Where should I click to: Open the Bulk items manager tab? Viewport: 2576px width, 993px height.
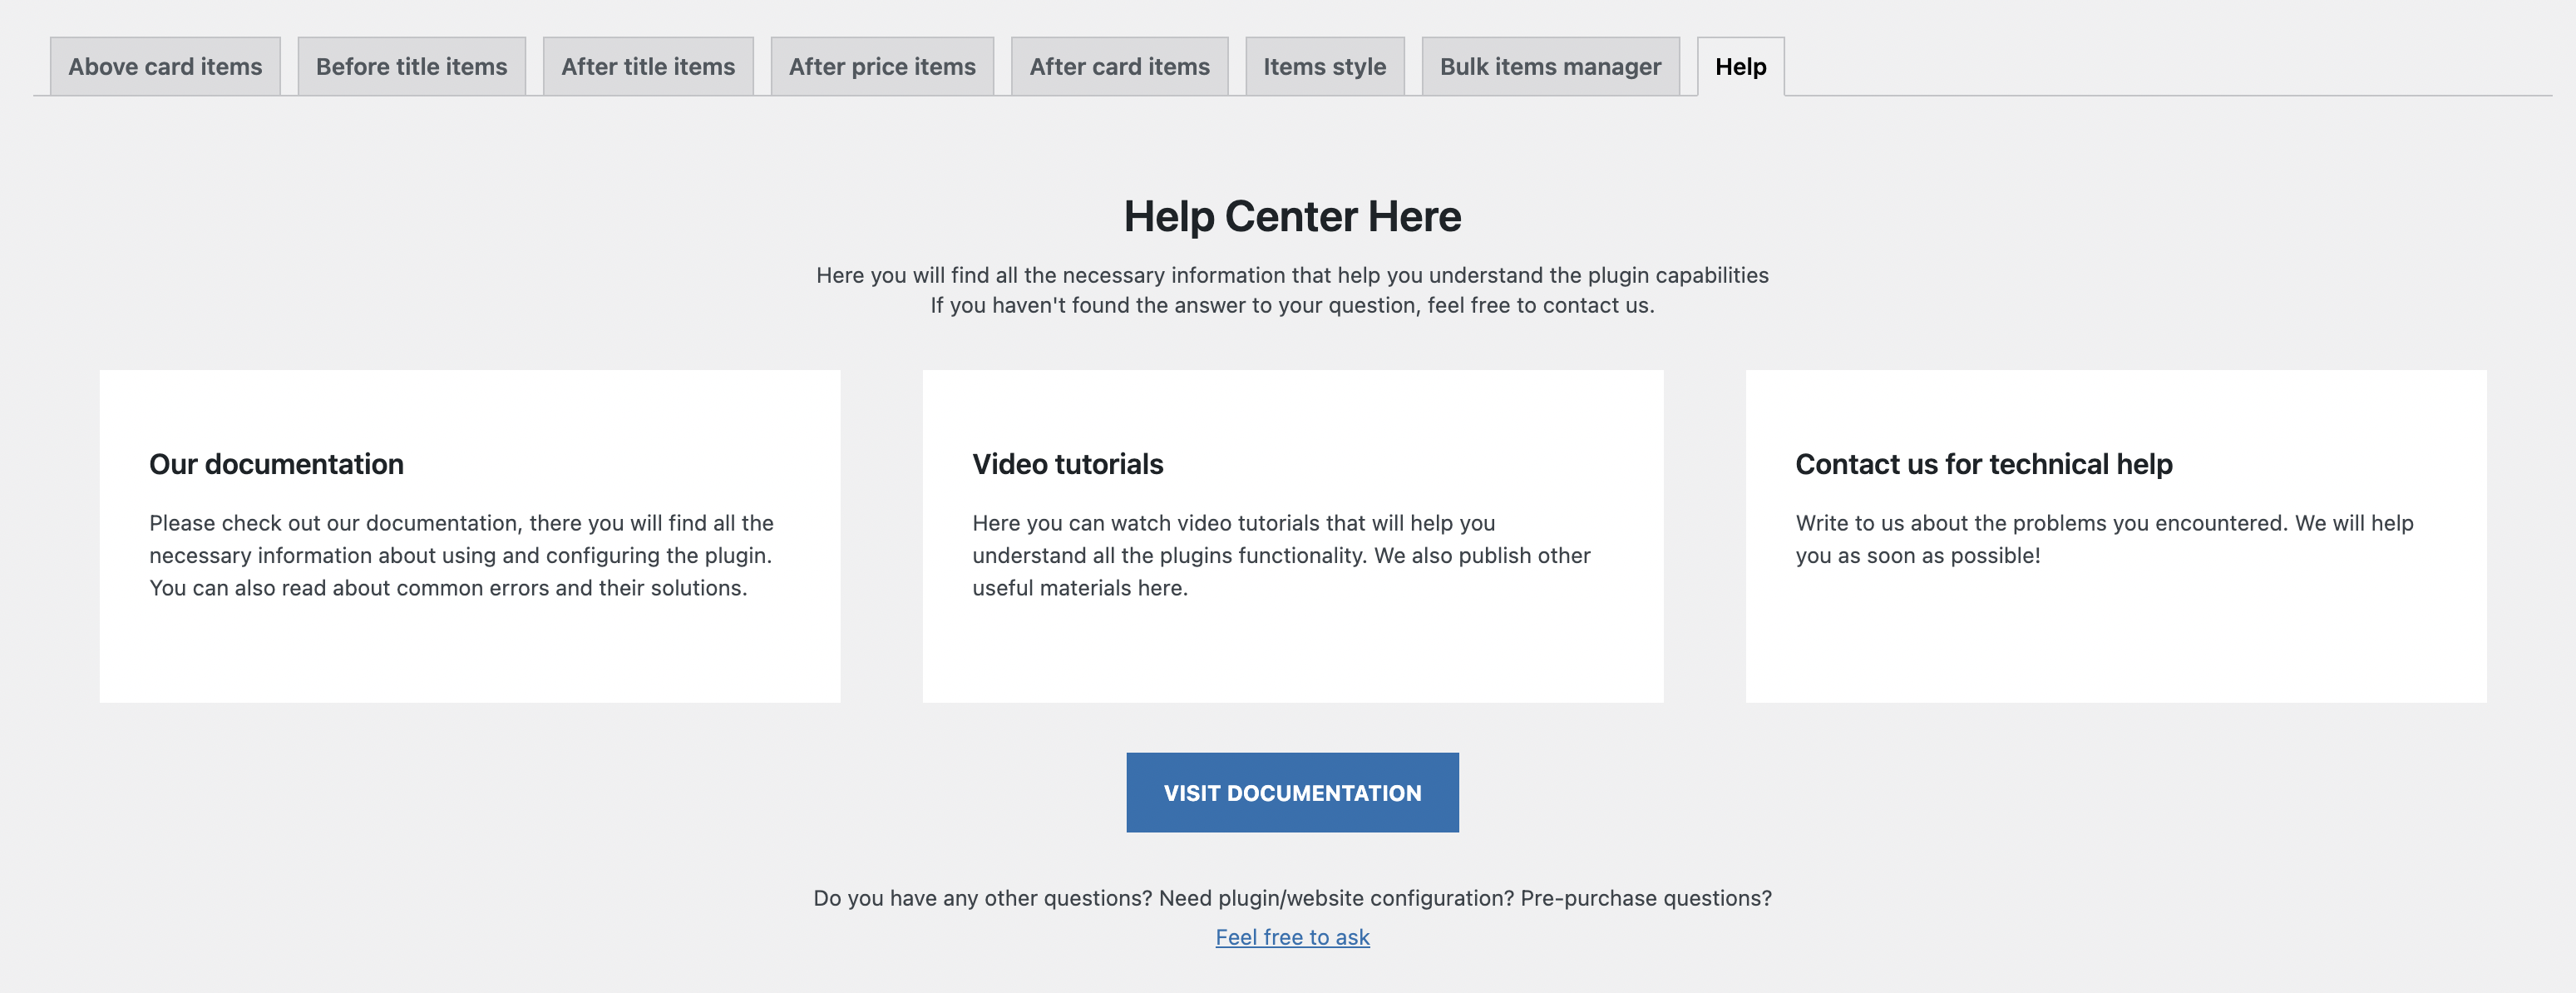1550,67
